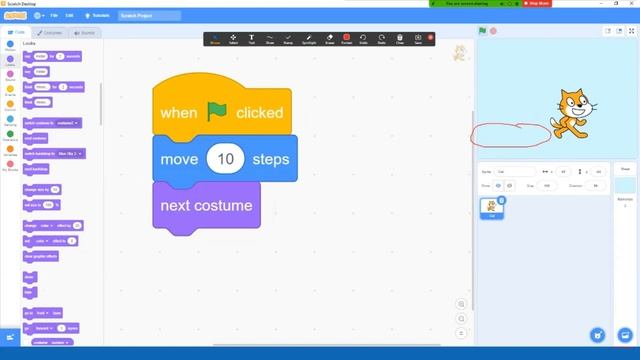This screenshot has height=360, width=640.
Task: Zoom in the code workspace
Action: [461, 304]
